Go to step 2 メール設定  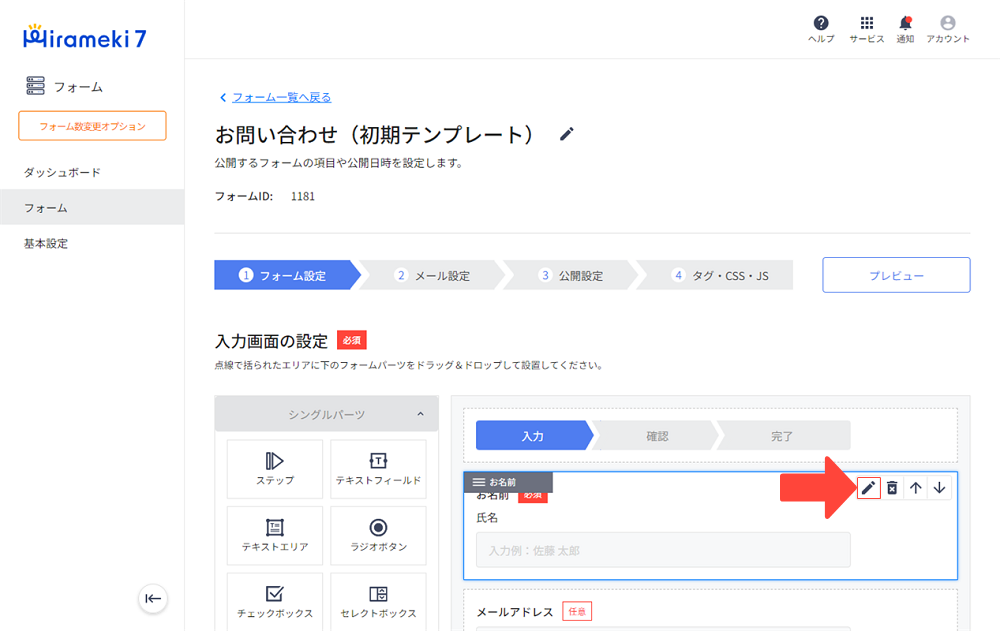(x=432, y=275)
